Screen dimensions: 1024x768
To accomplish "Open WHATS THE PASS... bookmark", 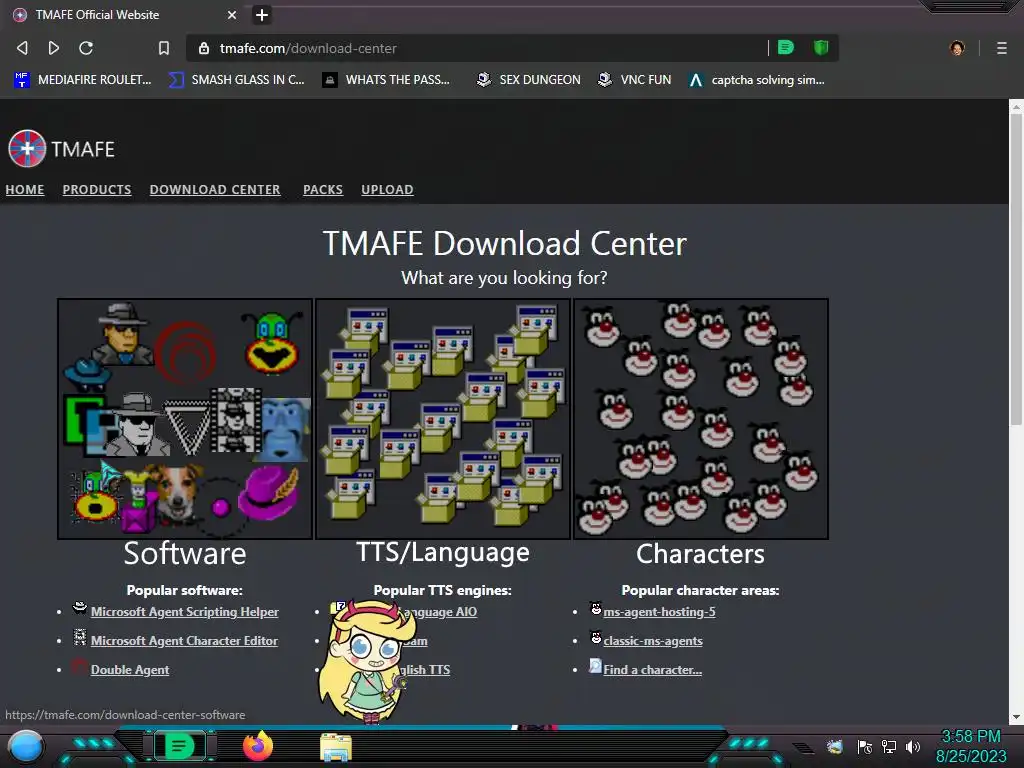I will [x=386, y=80].
